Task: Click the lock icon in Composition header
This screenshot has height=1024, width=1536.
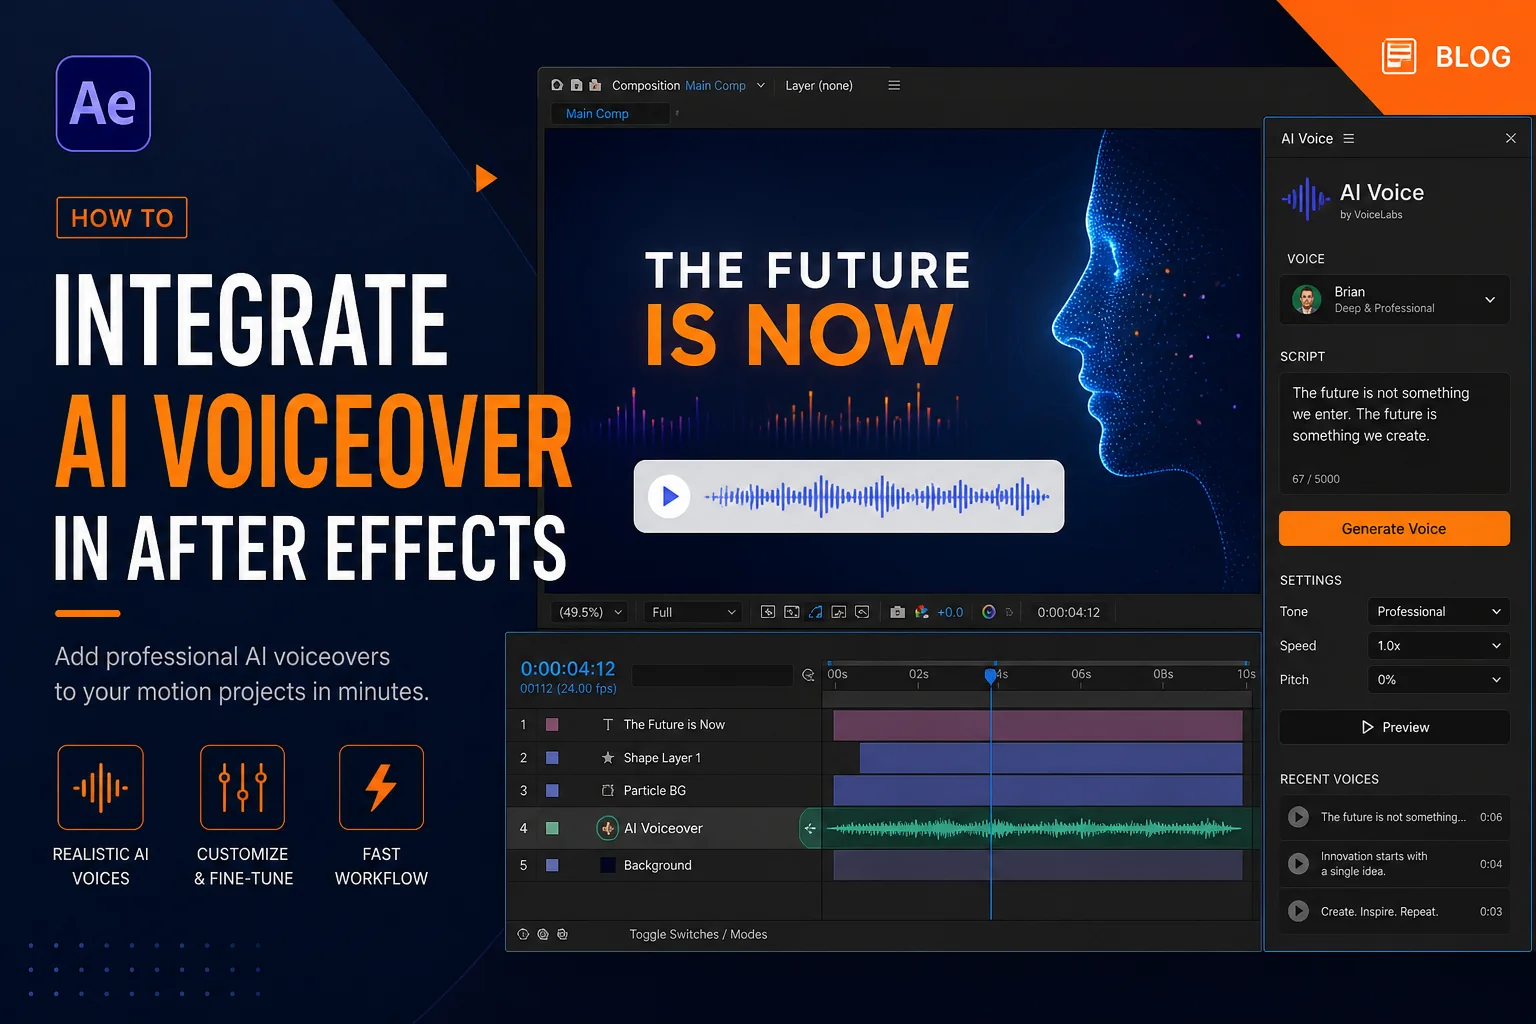Action: click(576, 85)
